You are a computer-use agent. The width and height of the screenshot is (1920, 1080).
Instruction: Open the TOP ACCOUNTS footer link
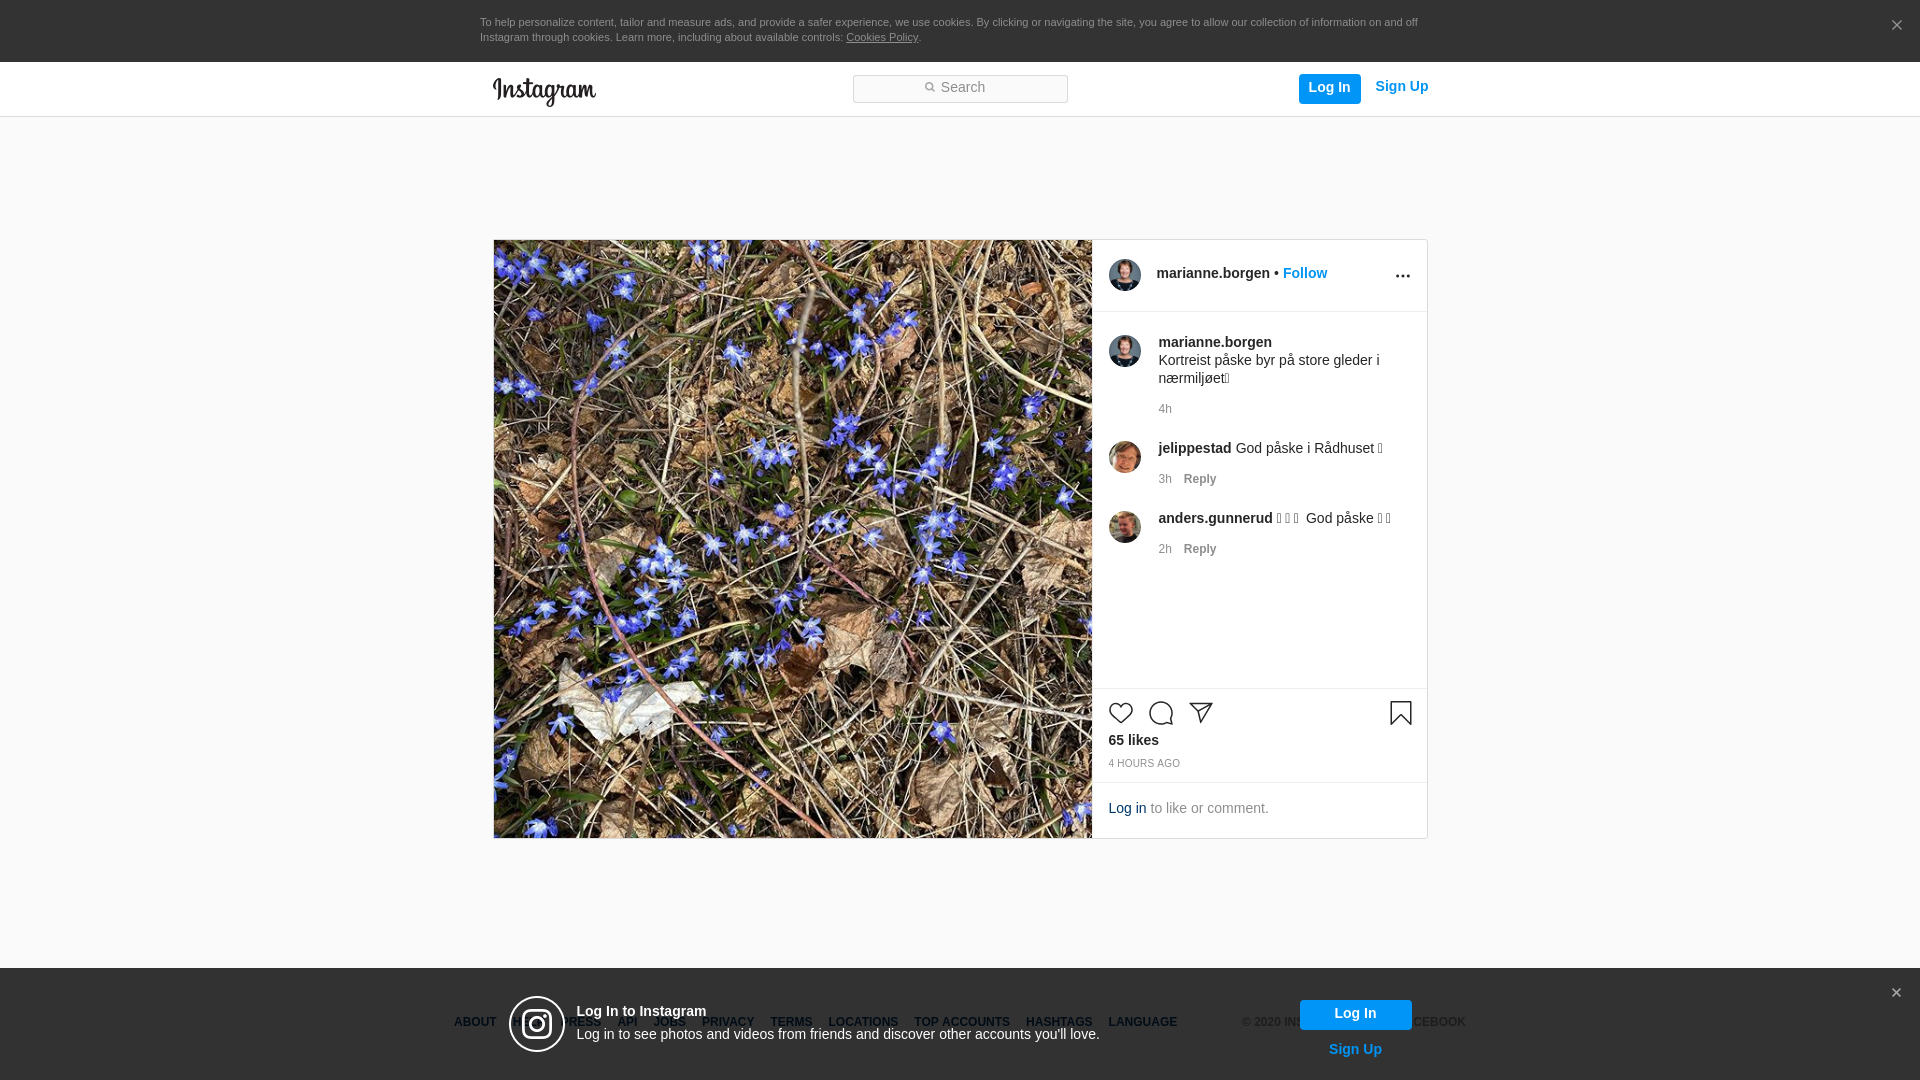coord(962,1022)
